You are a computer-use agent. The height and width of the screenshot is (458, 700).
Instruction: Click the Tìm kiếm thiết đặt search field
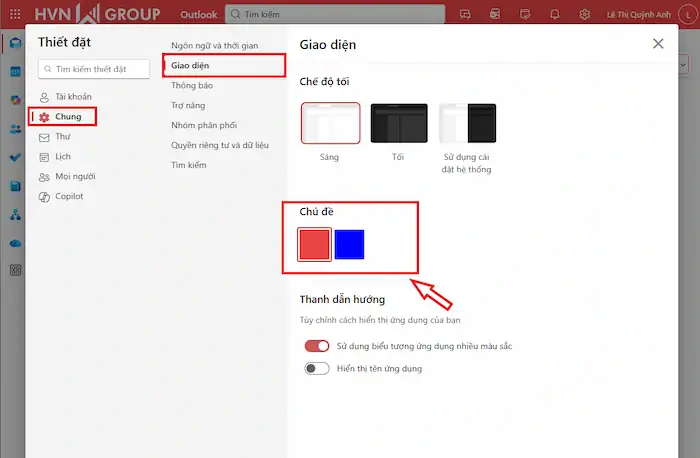94,69
